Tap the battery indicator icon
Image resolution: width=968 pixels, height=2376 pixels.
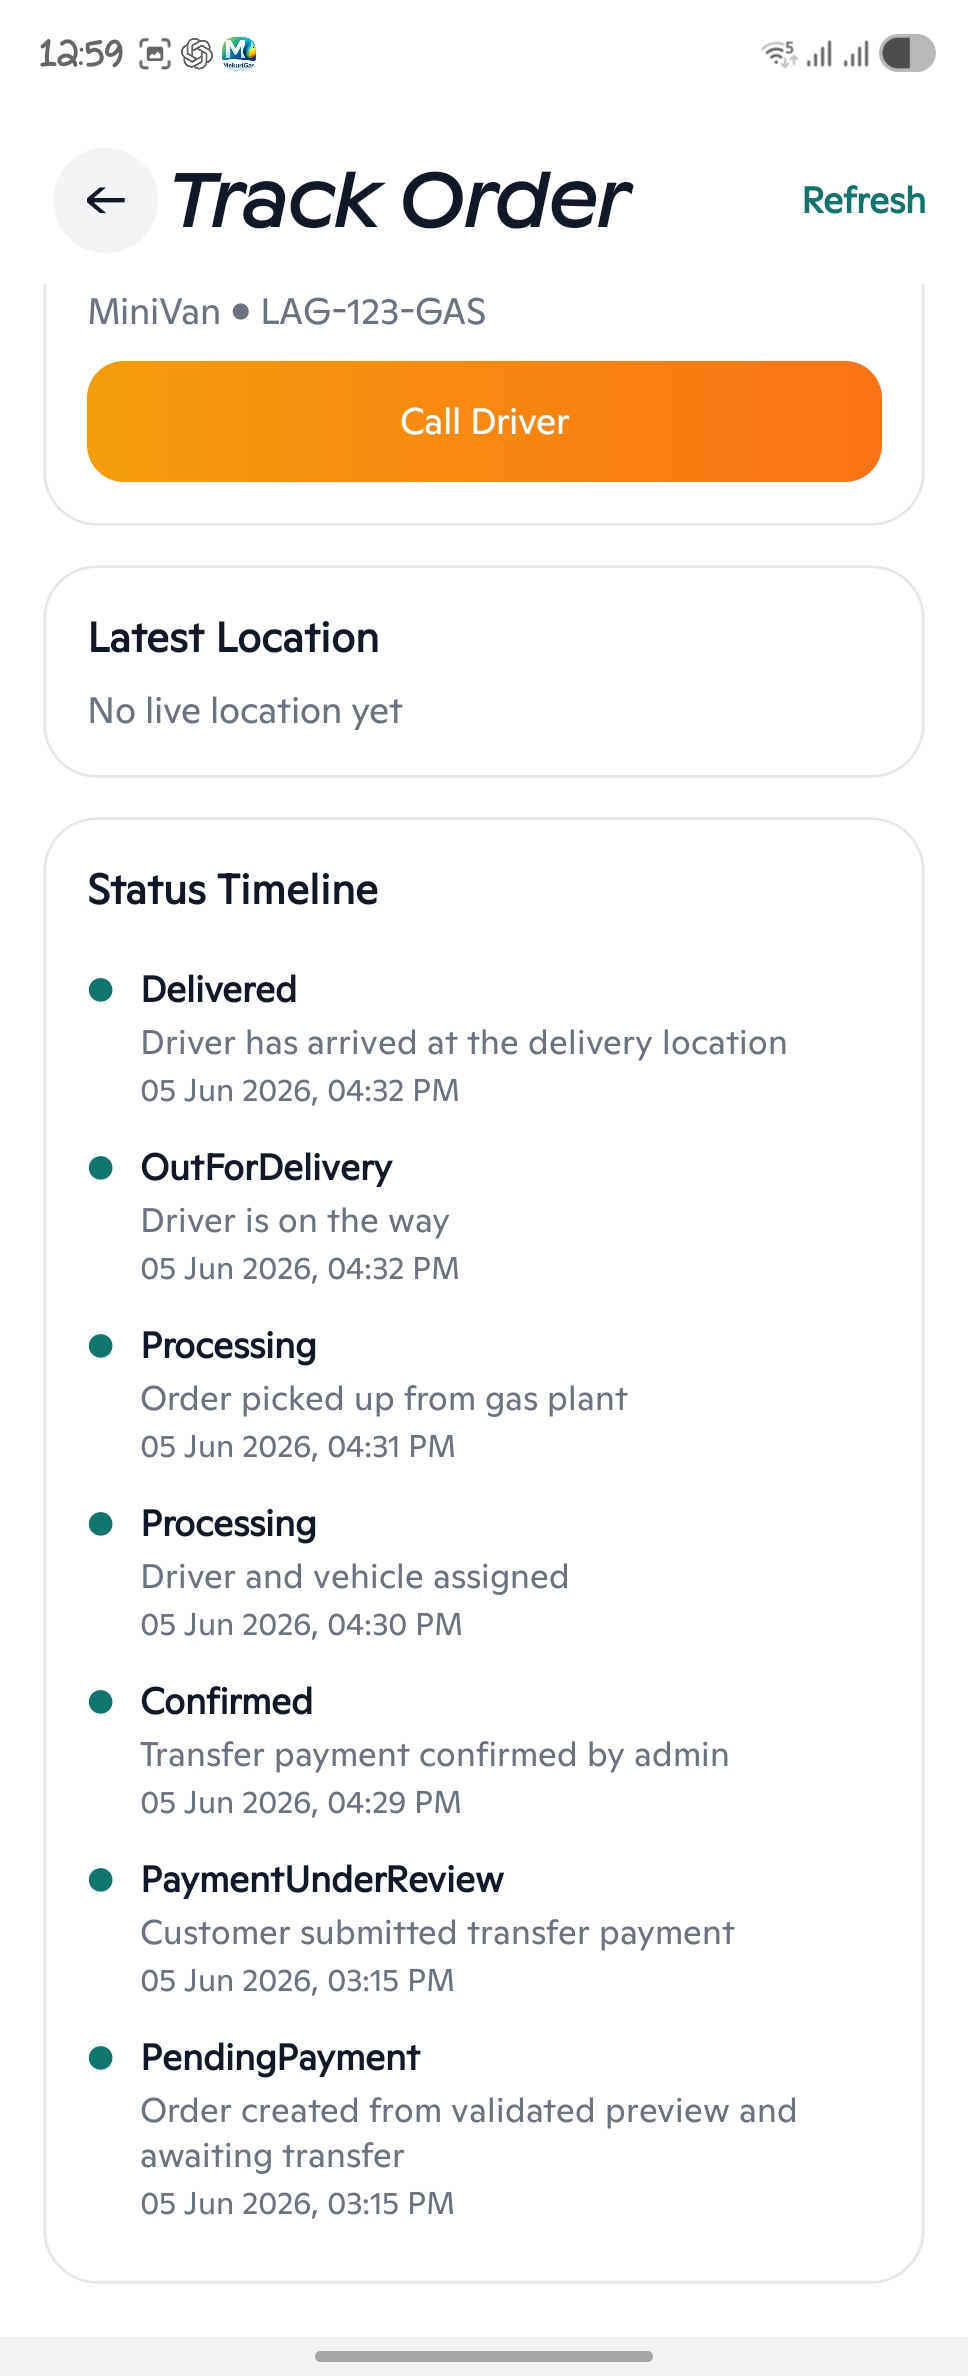907,53
